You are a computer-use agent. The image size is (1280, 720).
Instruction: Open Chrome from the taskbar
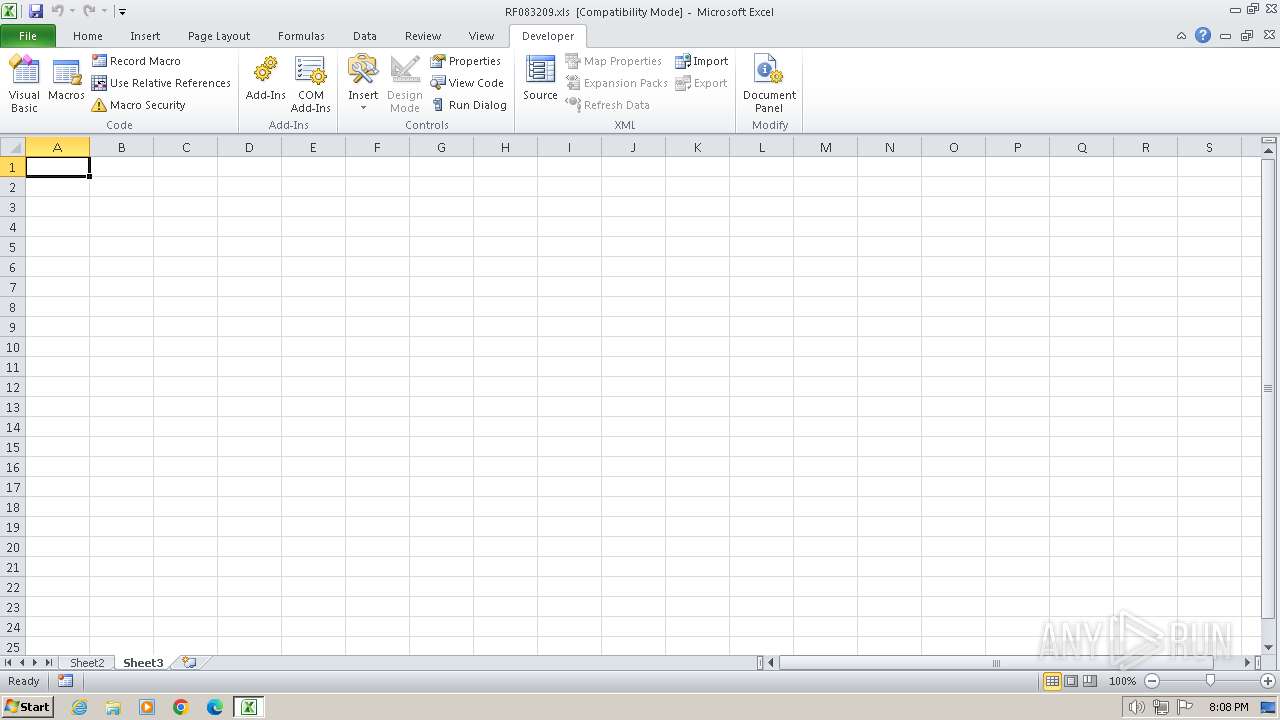click(x=181, y=707)
